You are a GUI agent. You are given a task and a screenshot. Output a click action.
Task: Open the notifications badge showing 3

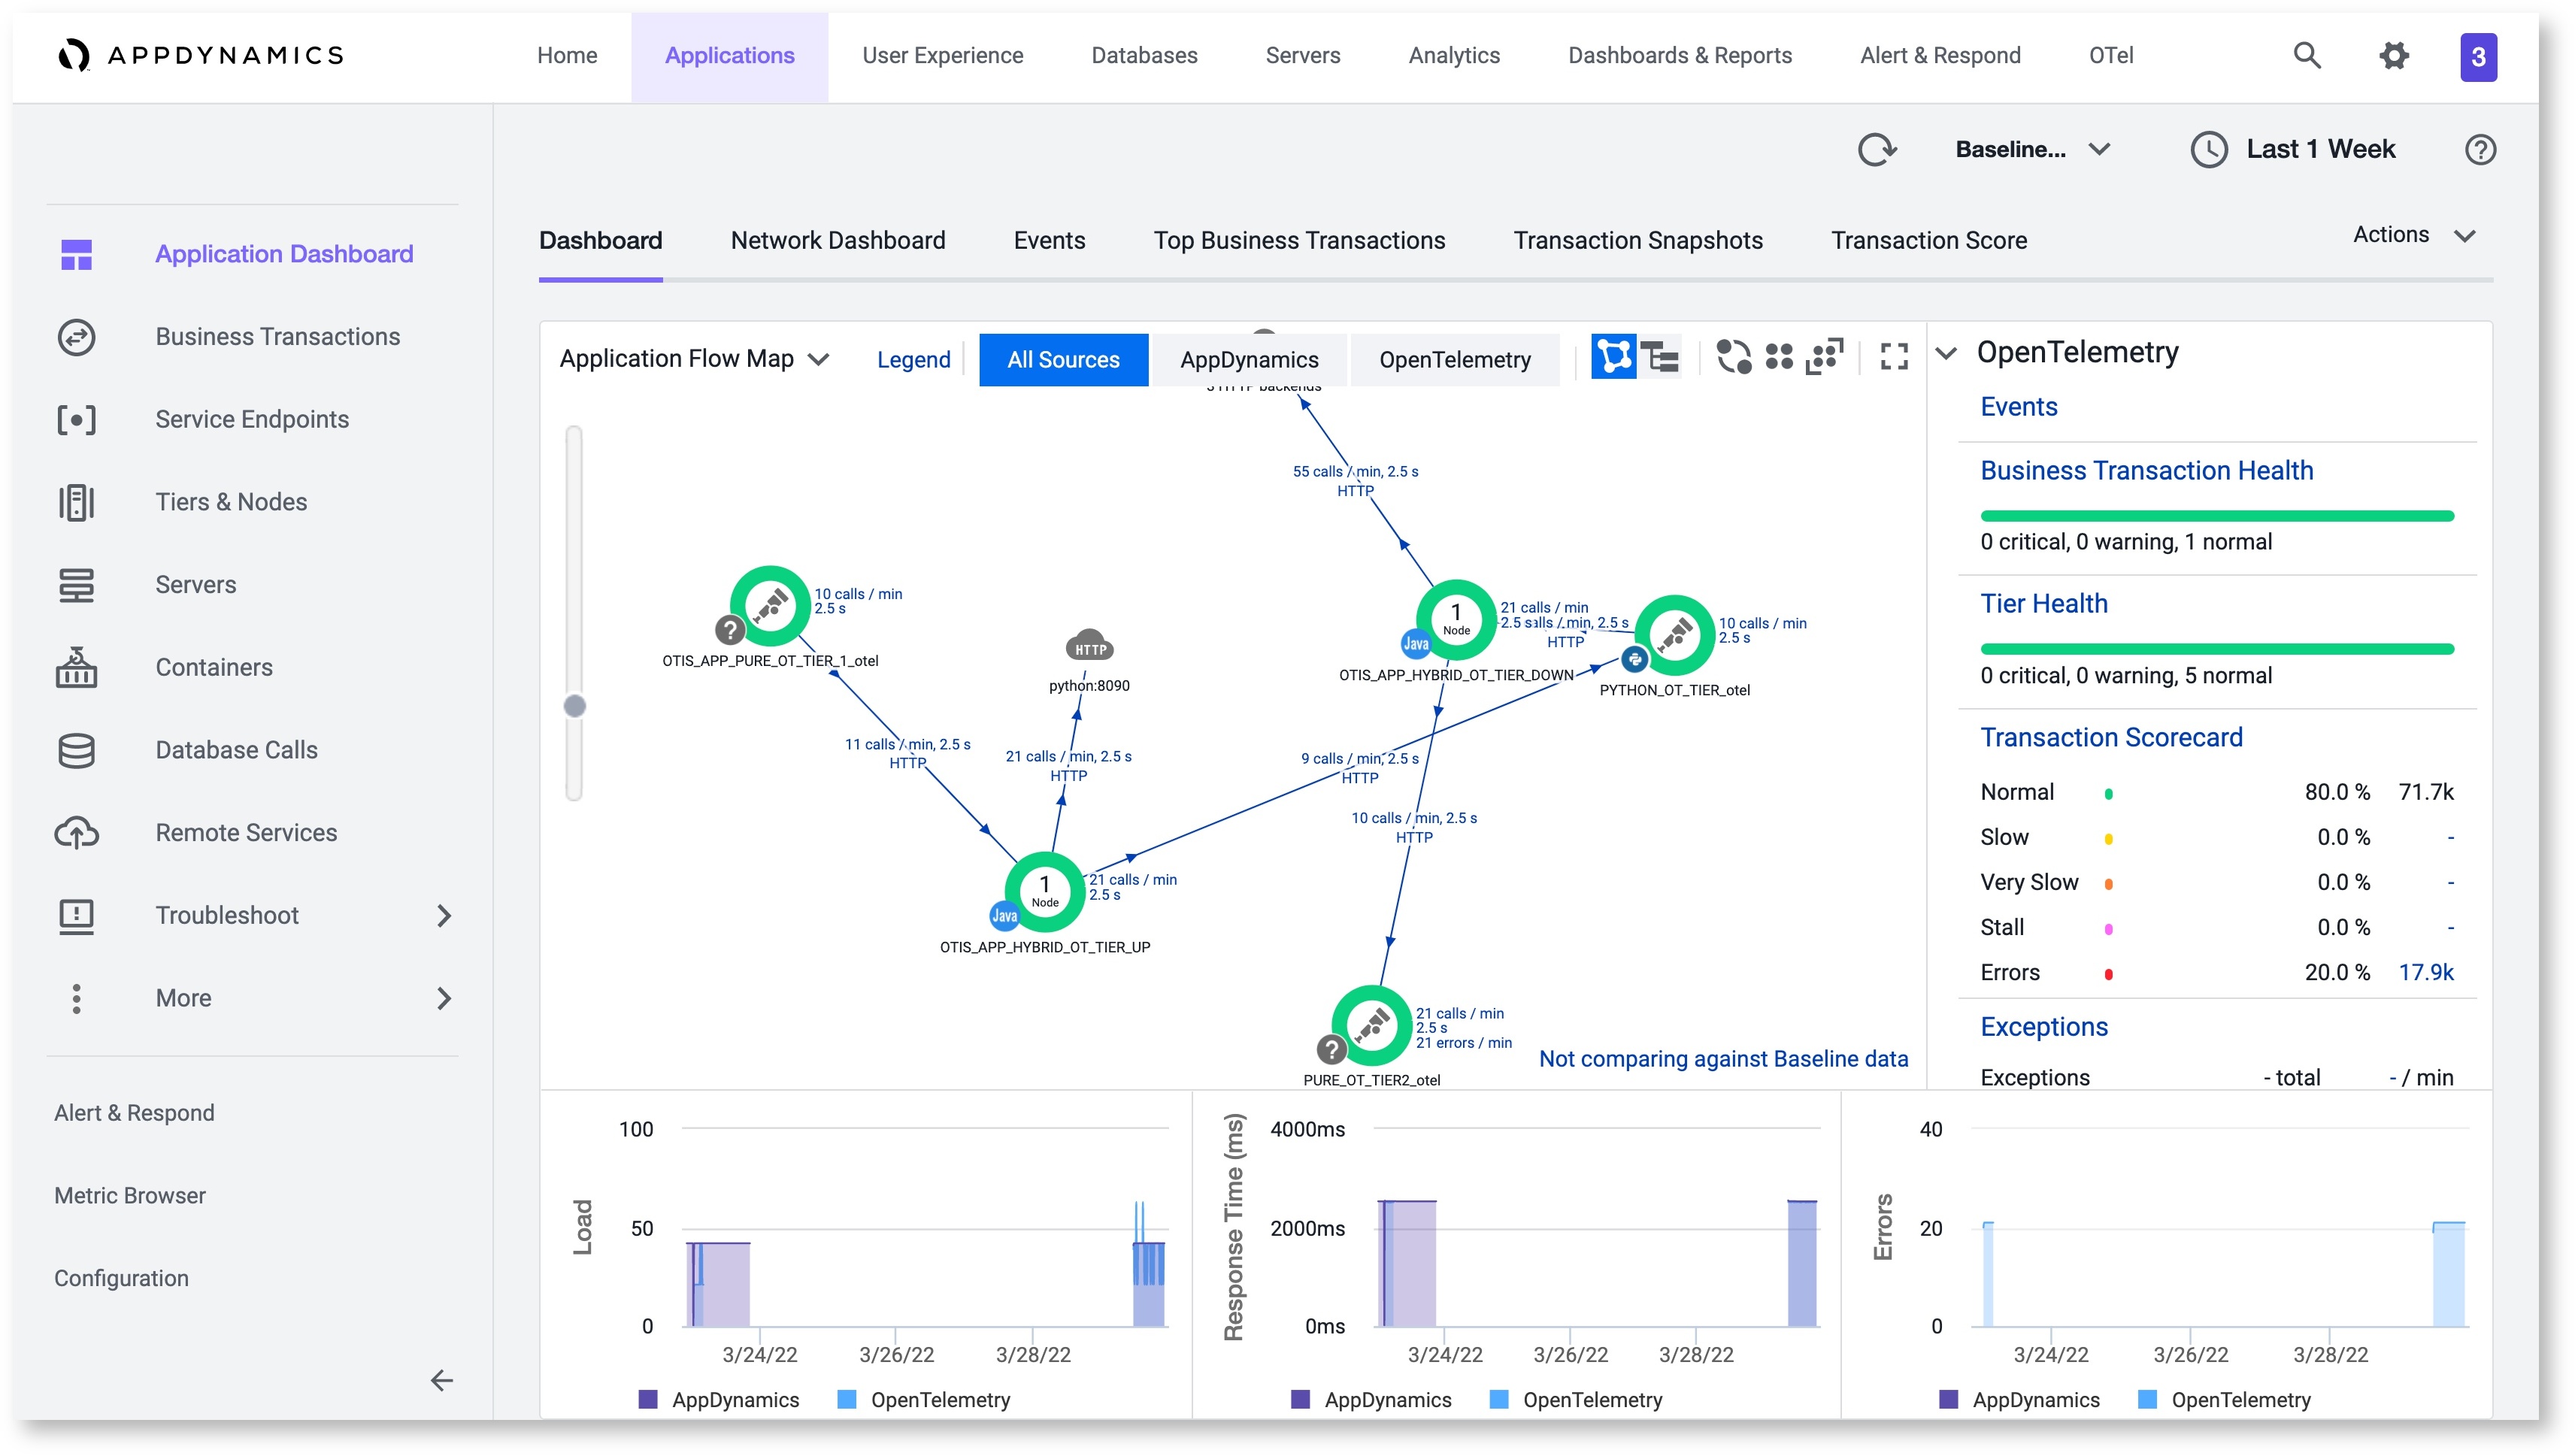tap(2477, 57)
